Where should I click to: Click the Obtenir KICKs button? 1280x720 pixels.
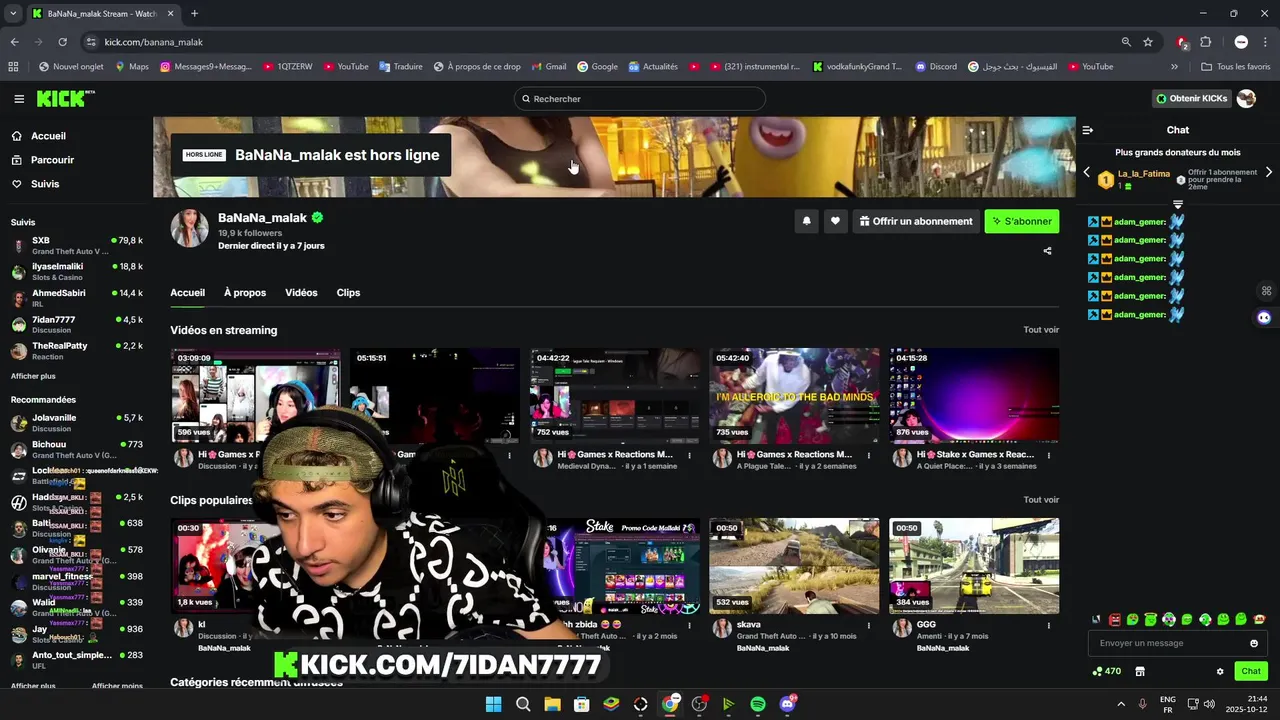click(1192, 99)
